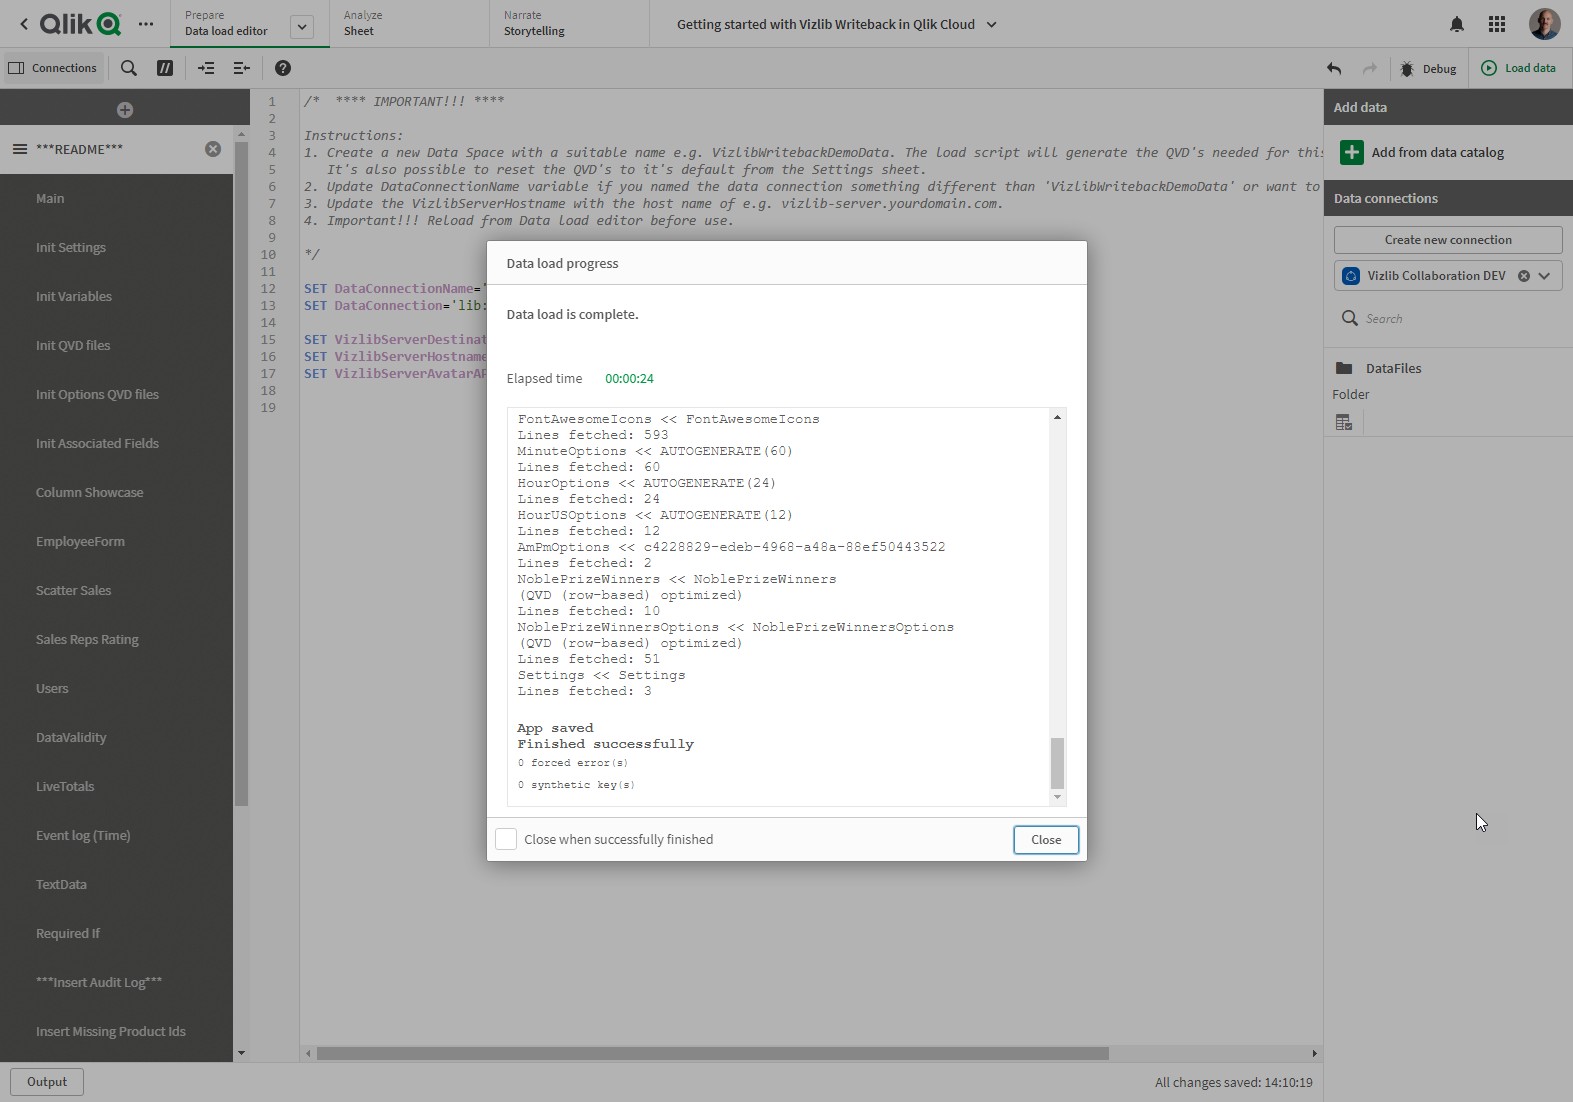Open the Event log (Time) section
The height and width of the screenshot is (1102, 1573).
[x=116, y=835]
